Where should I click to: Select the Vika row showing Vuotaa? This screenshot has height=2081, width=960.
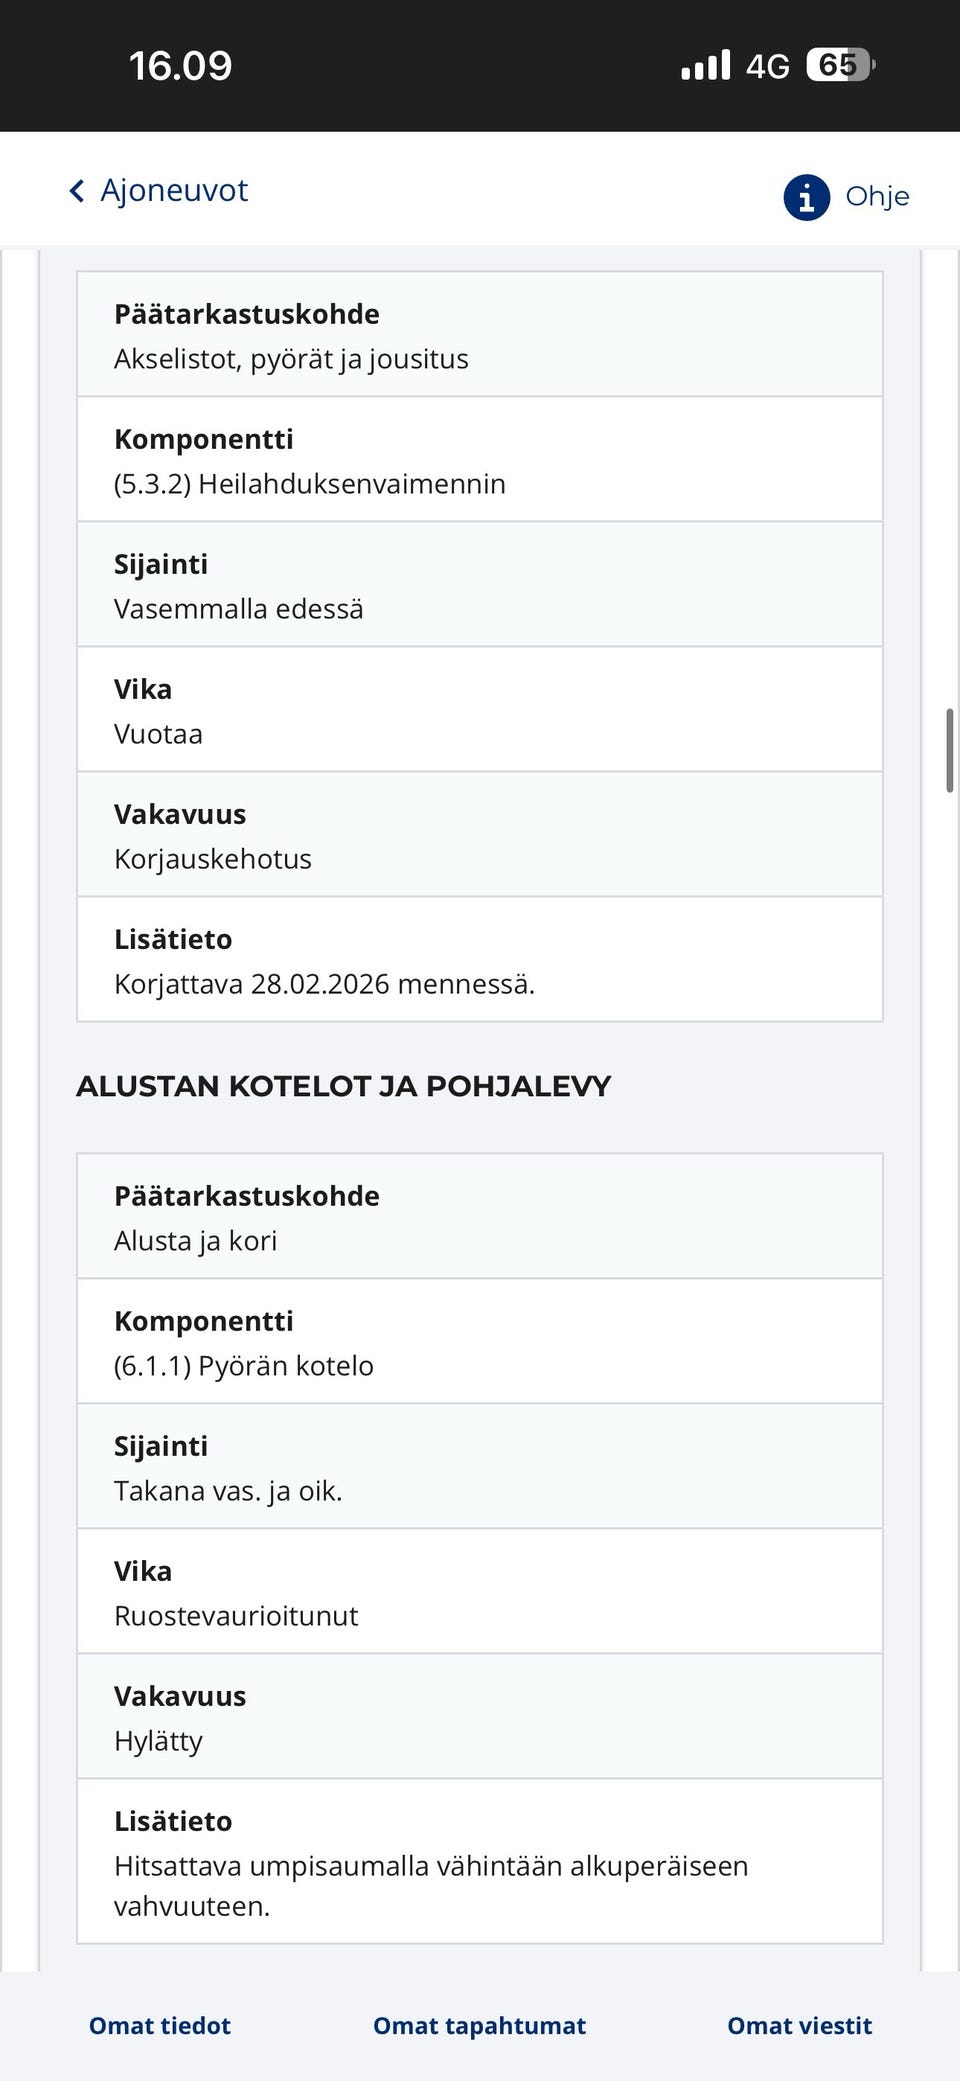click(x=478, y=710)
